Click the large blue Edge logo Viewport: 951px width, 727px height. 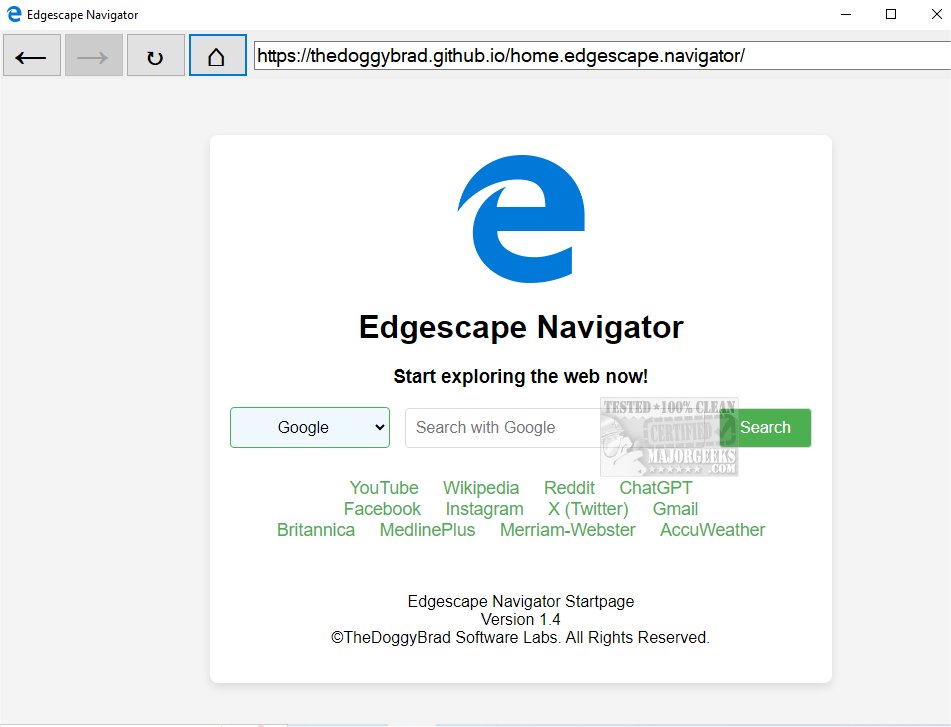pos(521,218)
